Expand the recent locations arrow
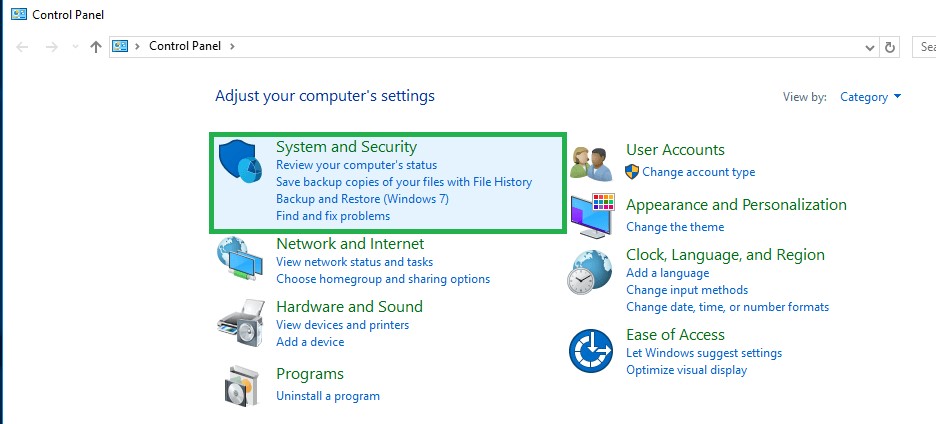The width and height of the screenshot is (936, 424). coord(75,47)
